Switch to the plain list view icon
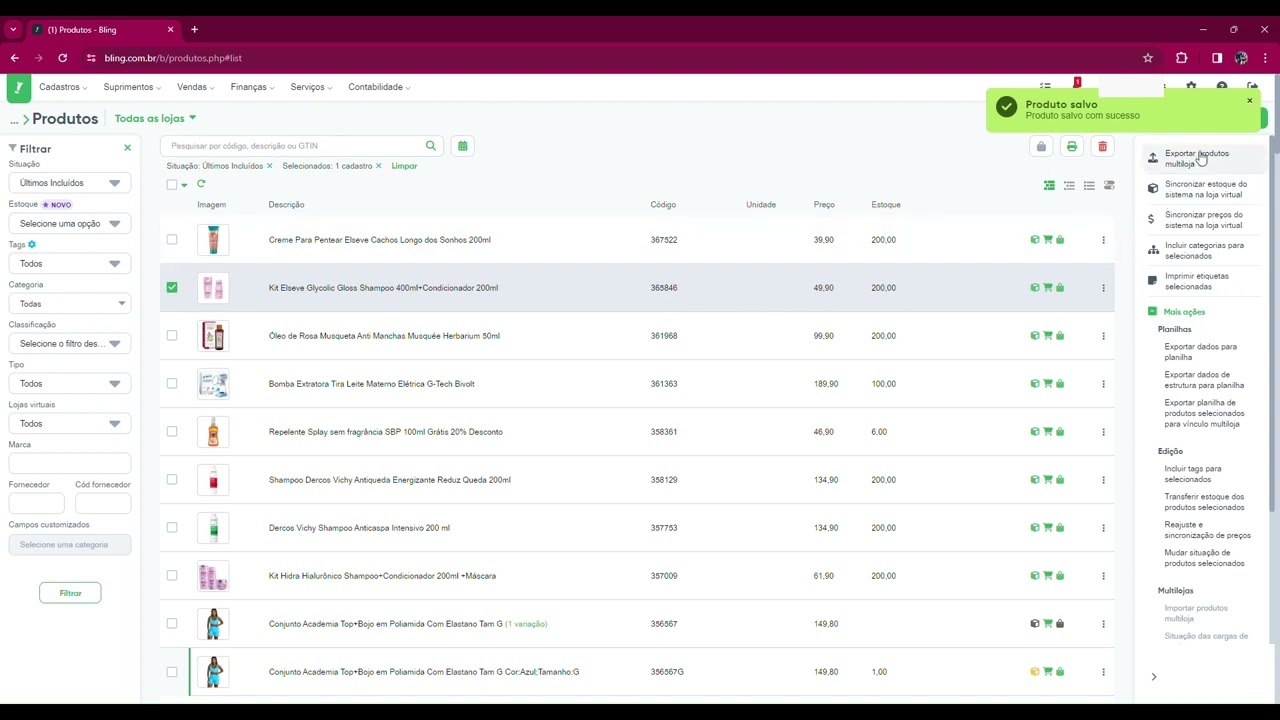This screenshot has width=1280, height=720. (x=1089, y=185)
